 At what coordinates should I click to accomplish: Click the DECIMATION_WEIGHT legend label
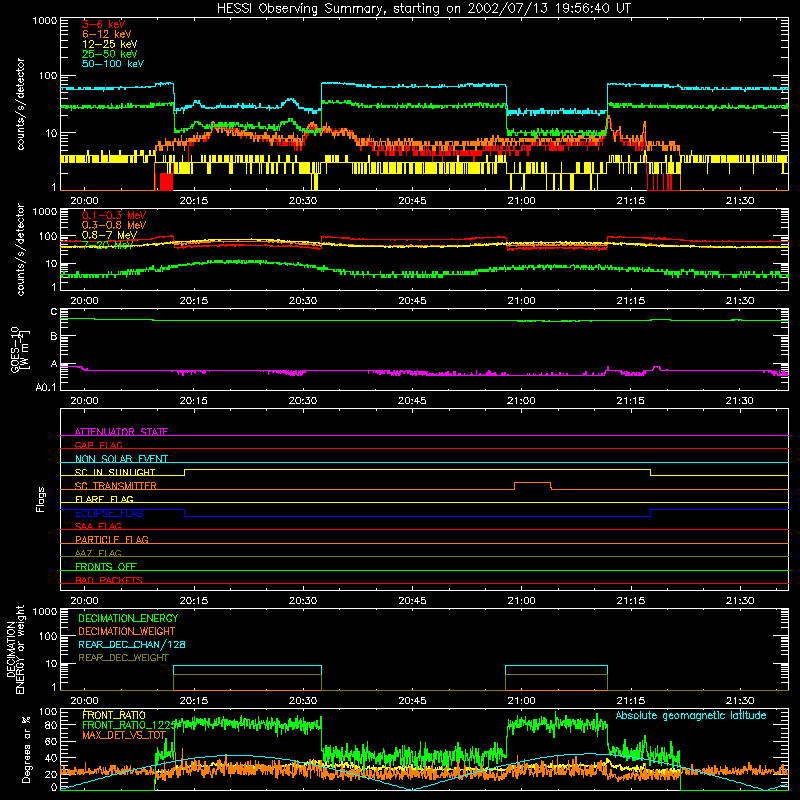pos(127,631)
